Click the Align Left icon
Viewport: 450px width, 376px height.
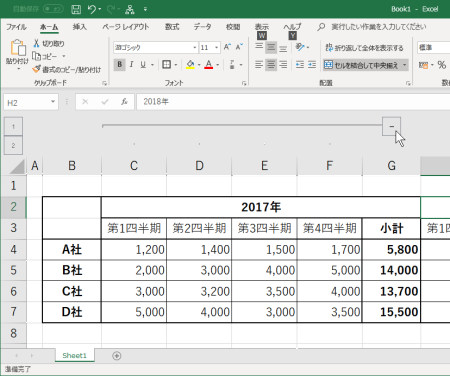tap(259, 64)
